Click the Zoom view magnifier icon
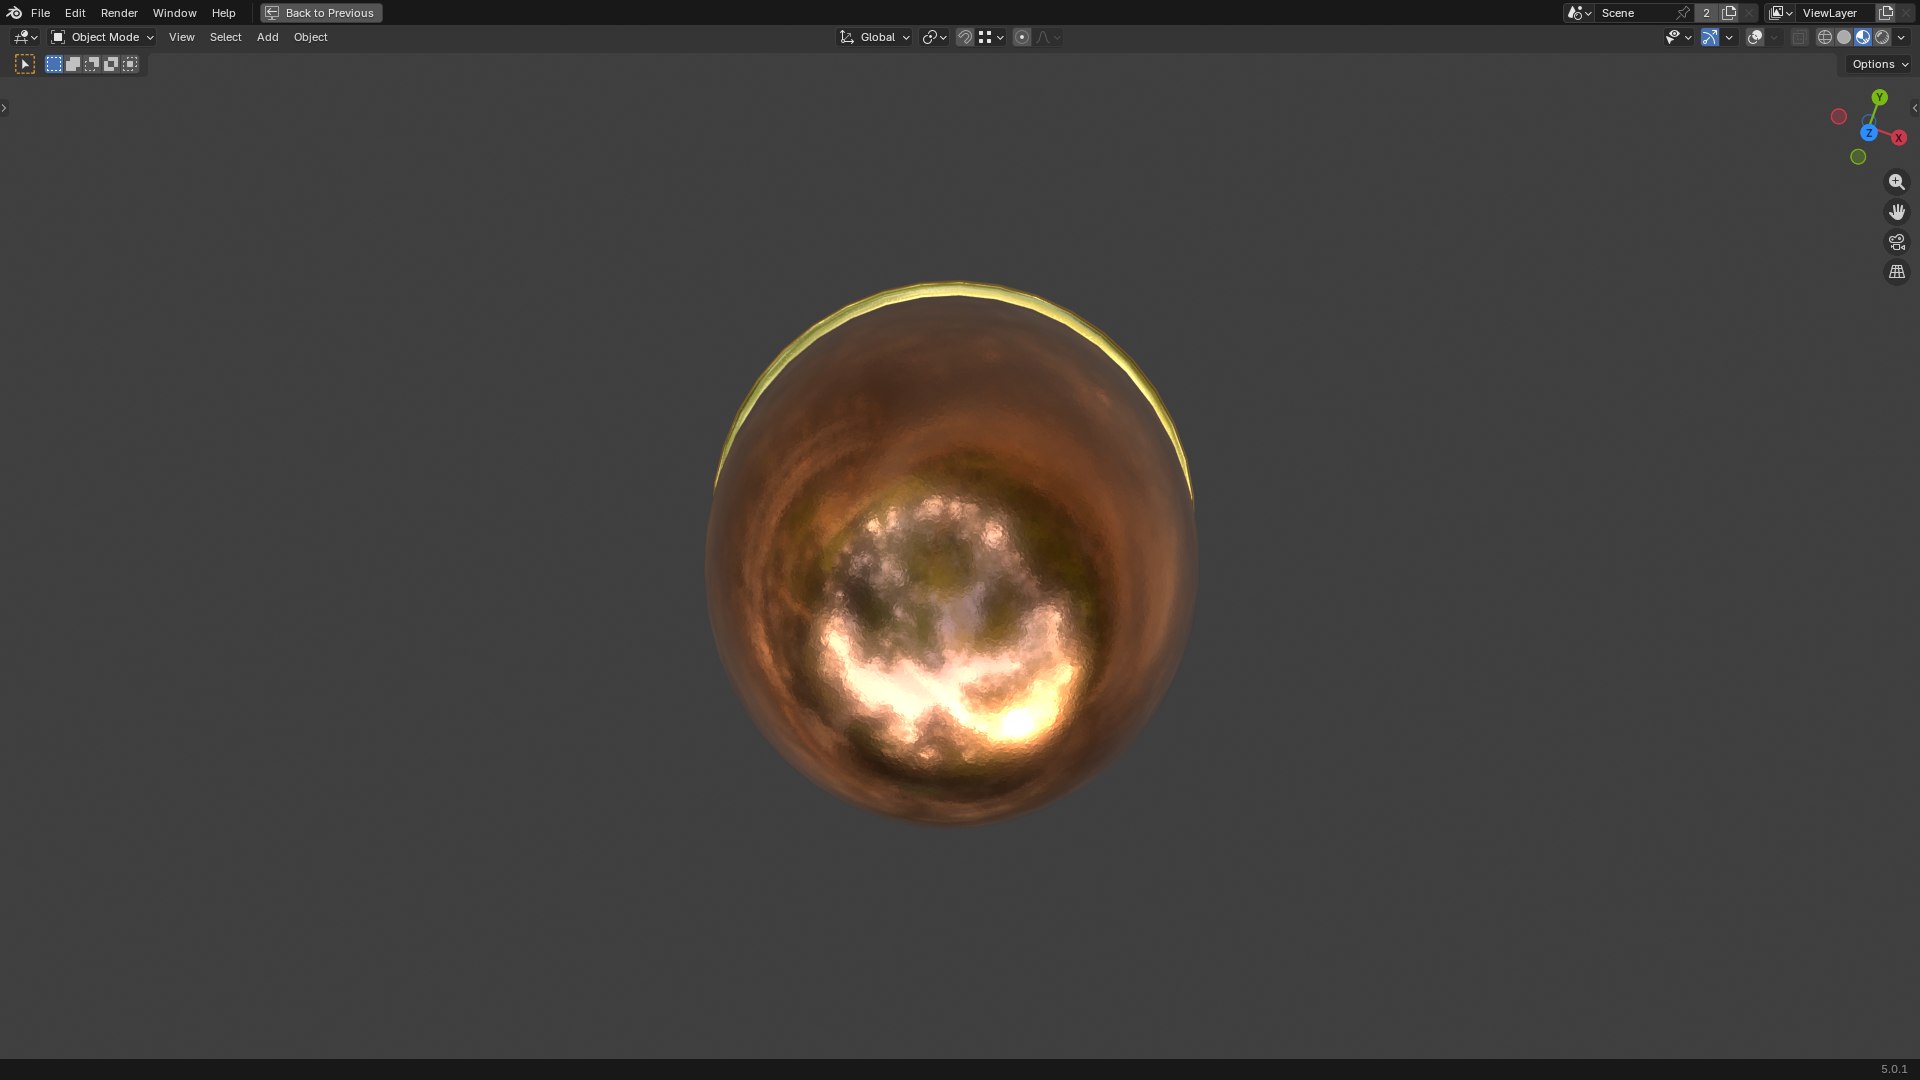1920x1080 pixels. 1896,182
